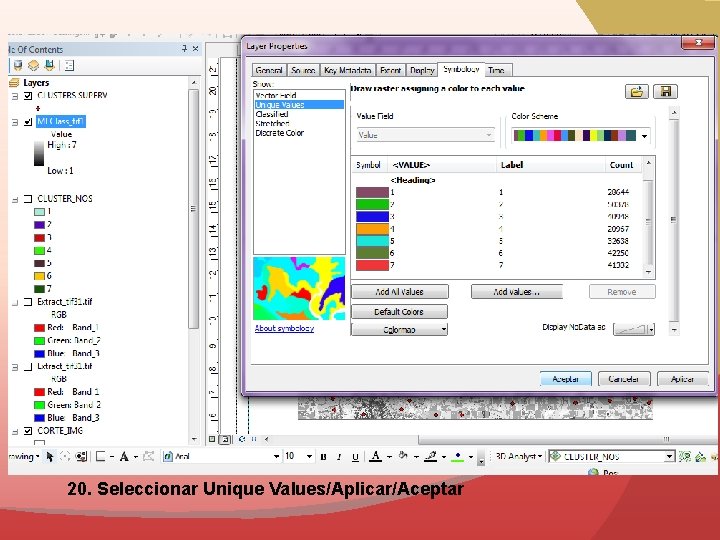Open the Display NoData color dropdown
Screen dimensions: 720x540
(x=651, y=329)
